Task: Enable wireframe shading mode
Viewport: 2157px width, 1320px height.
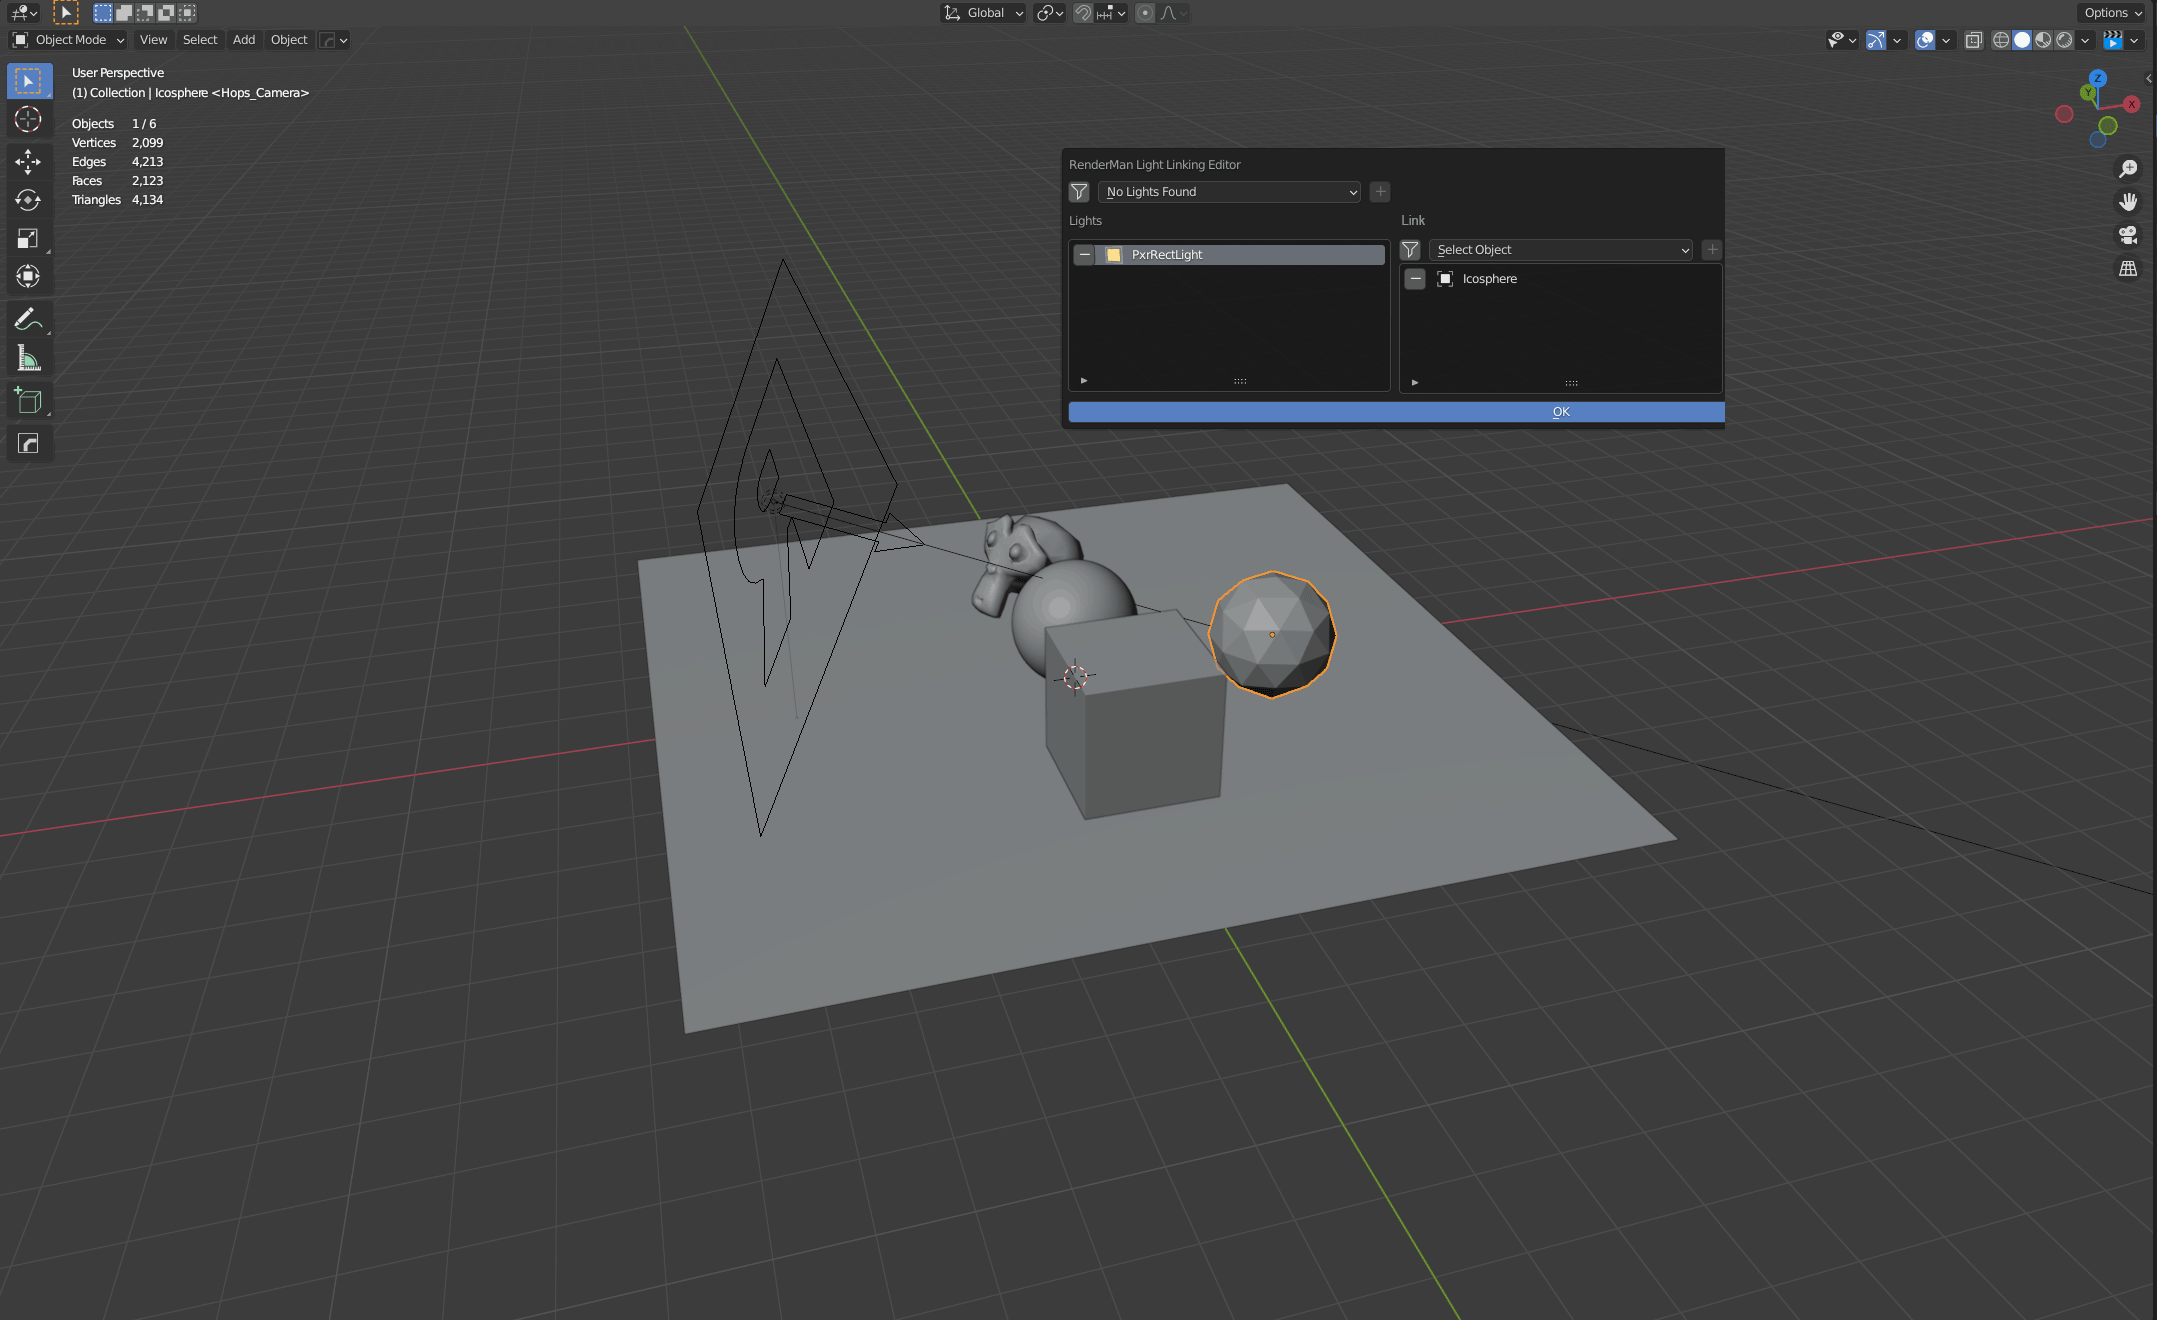Action: (x=2000, y=40)
